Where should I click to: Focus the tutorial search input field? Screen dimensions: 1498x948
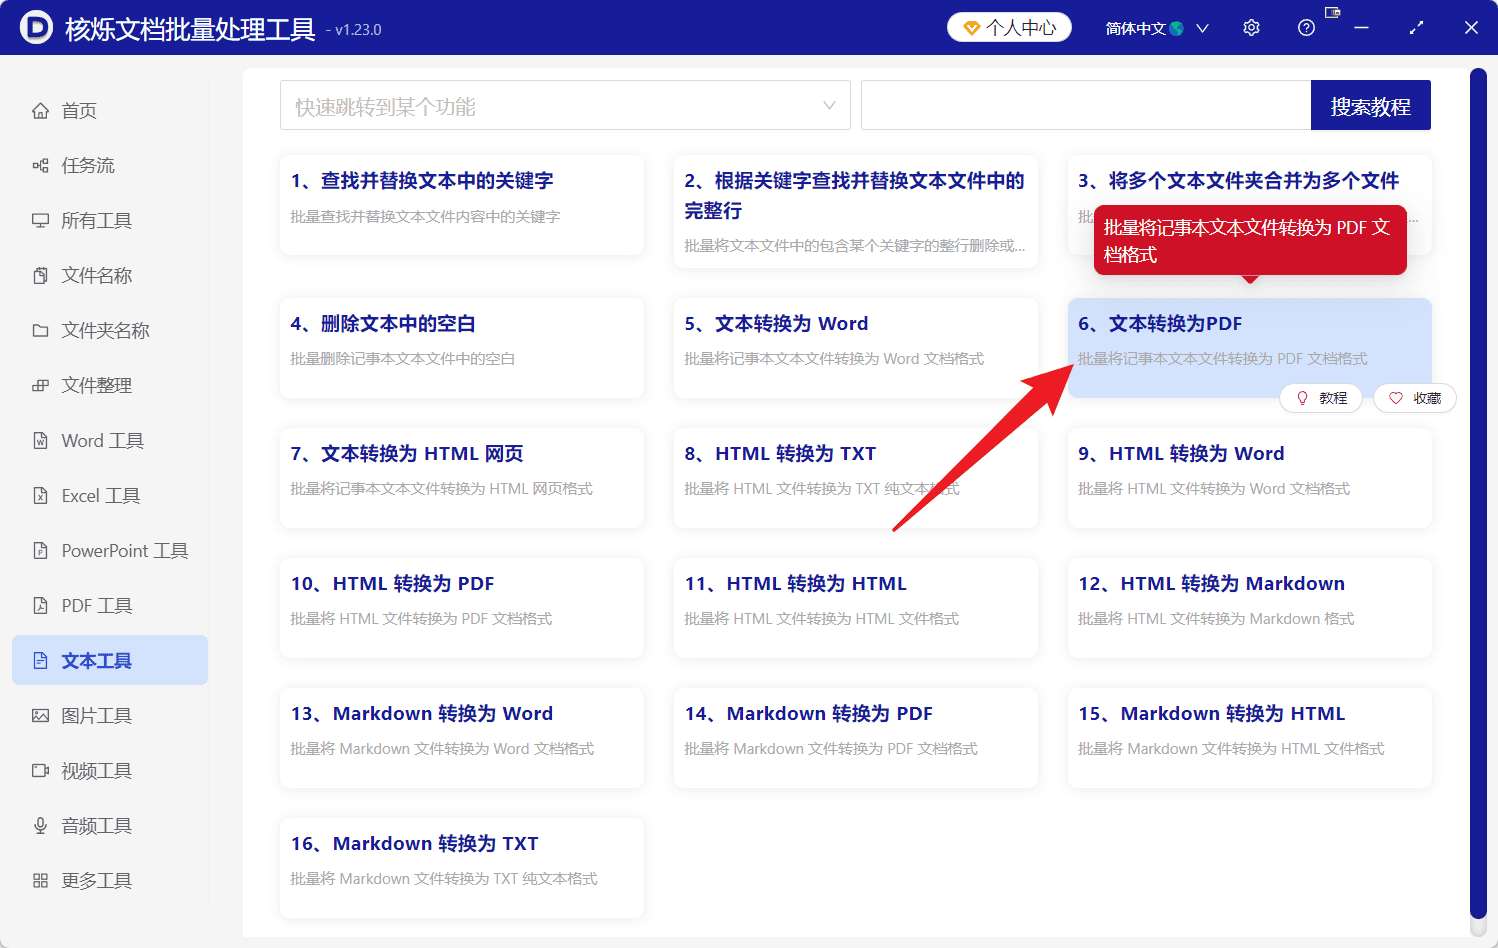[x=1086, y=105]
